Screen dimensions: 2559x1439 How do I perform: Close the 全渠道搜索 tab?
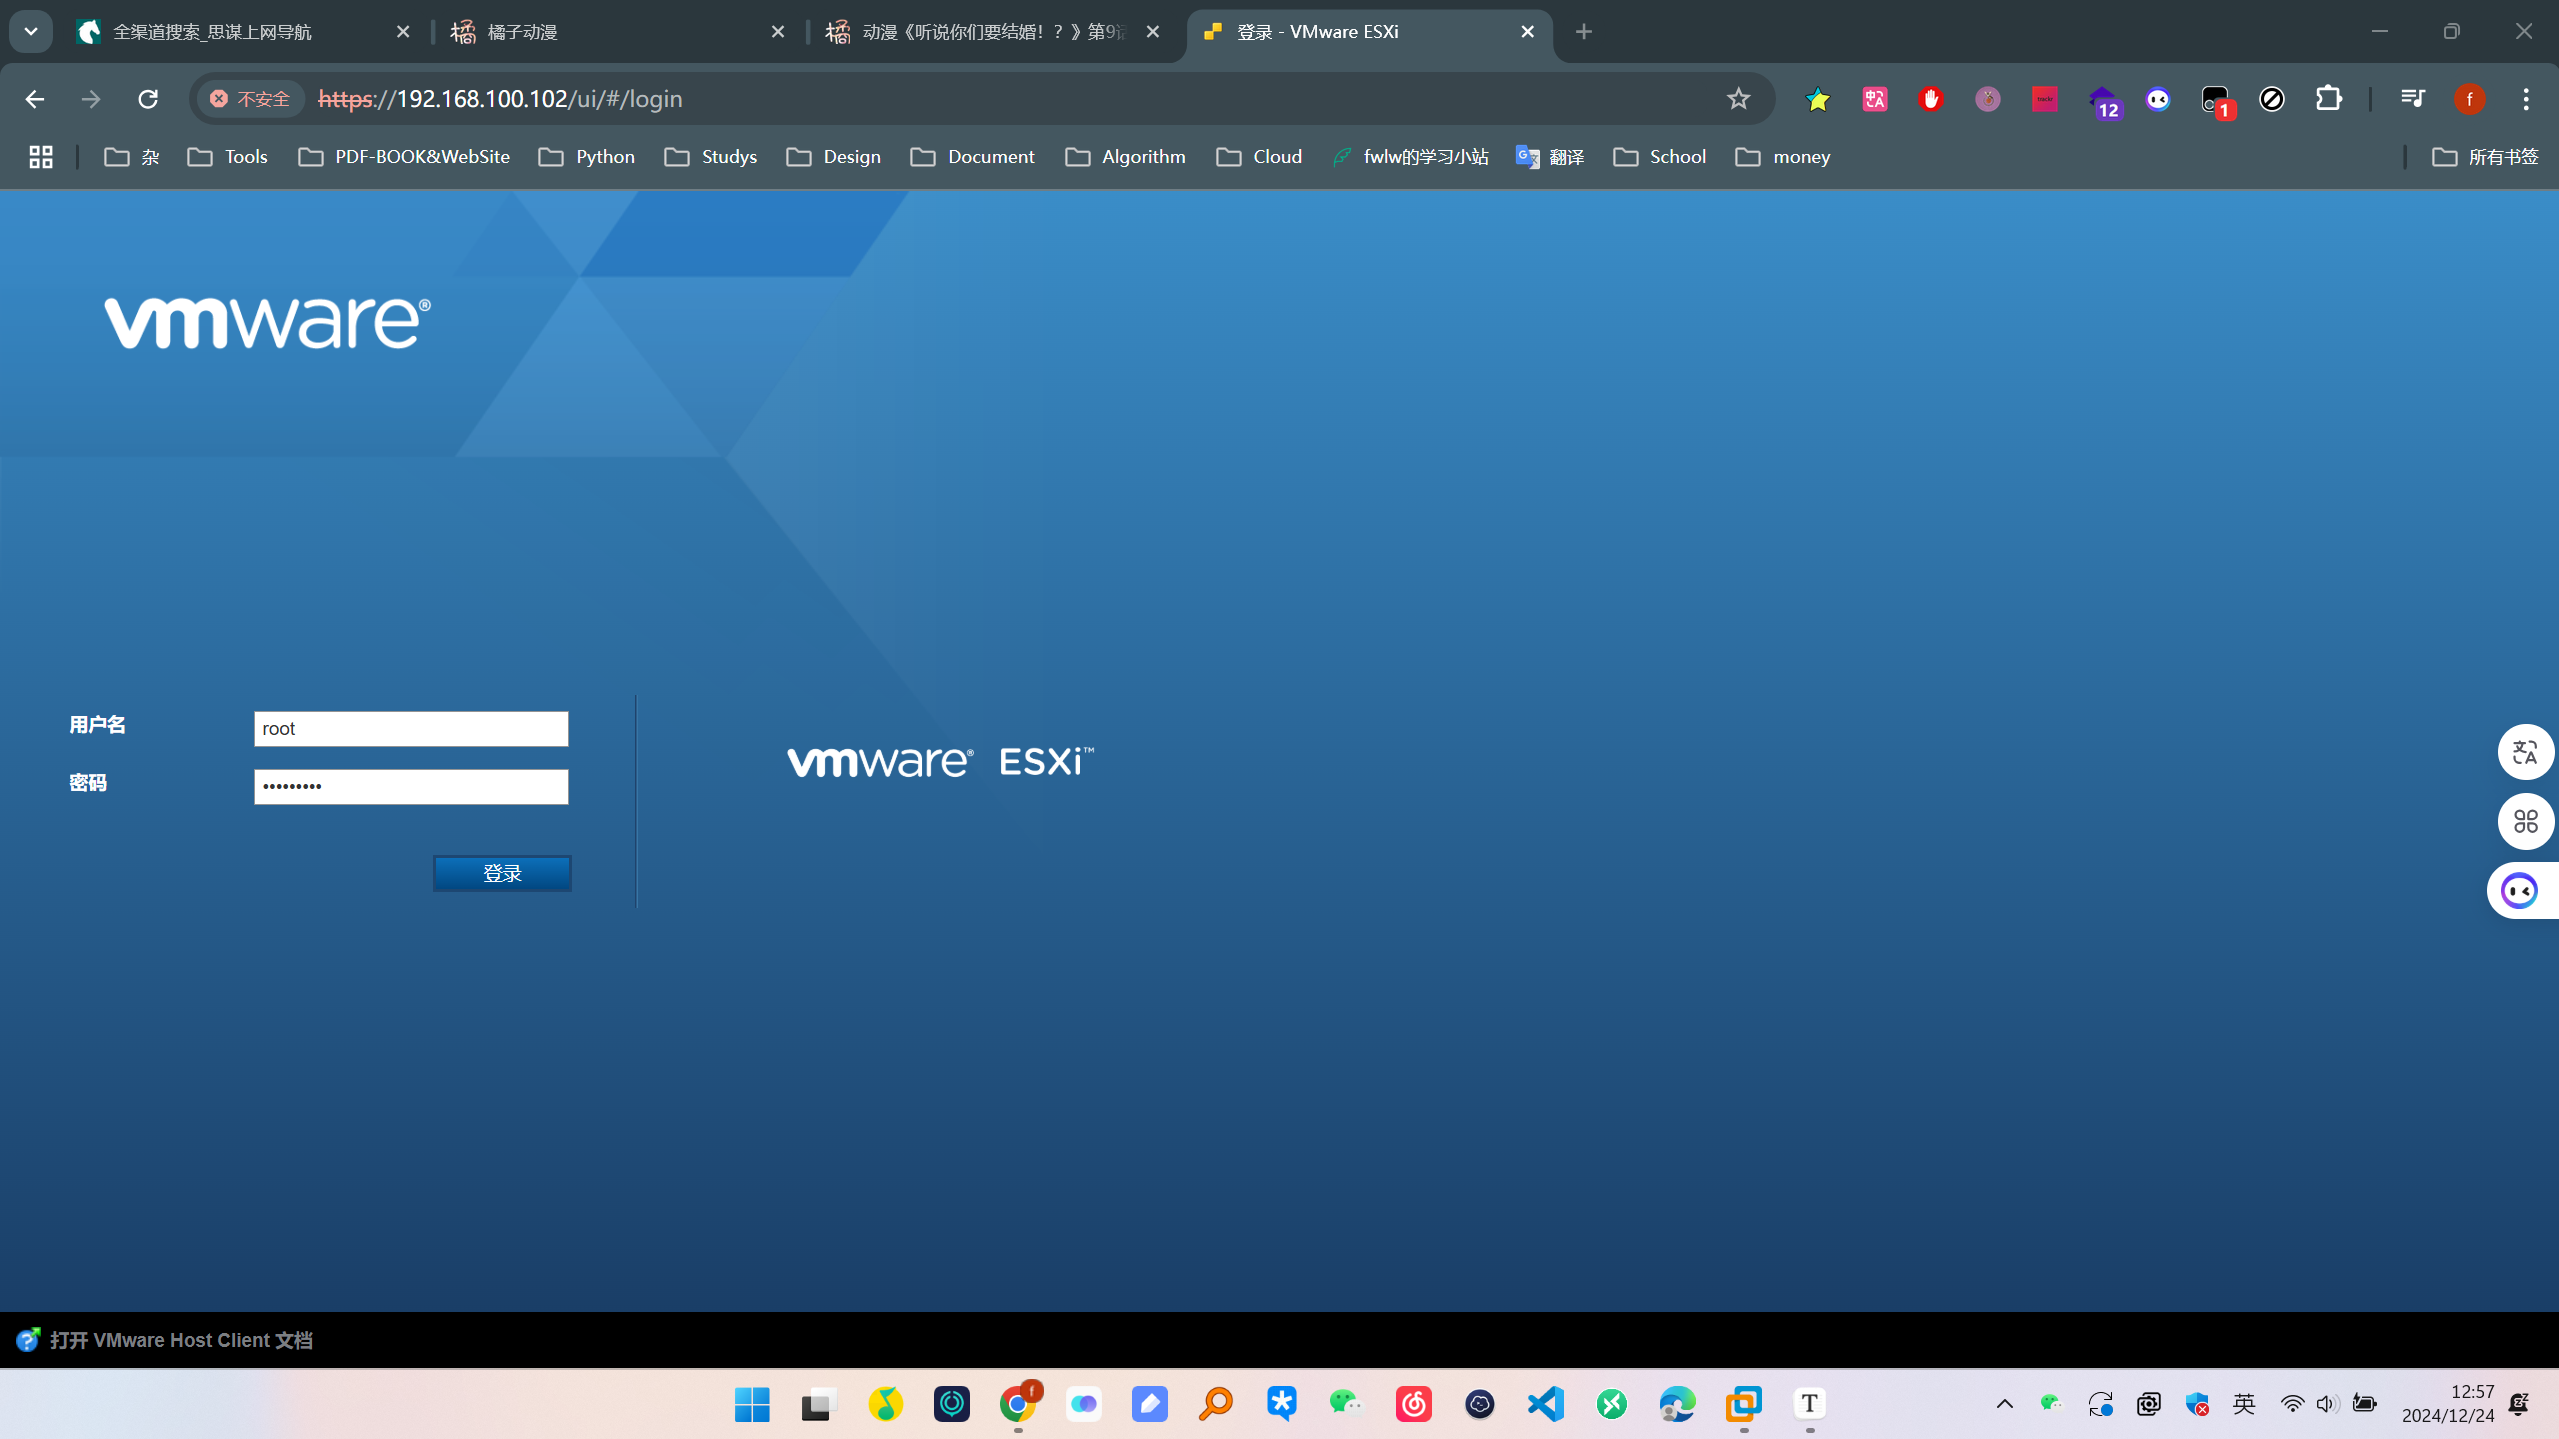pos(403,32)
